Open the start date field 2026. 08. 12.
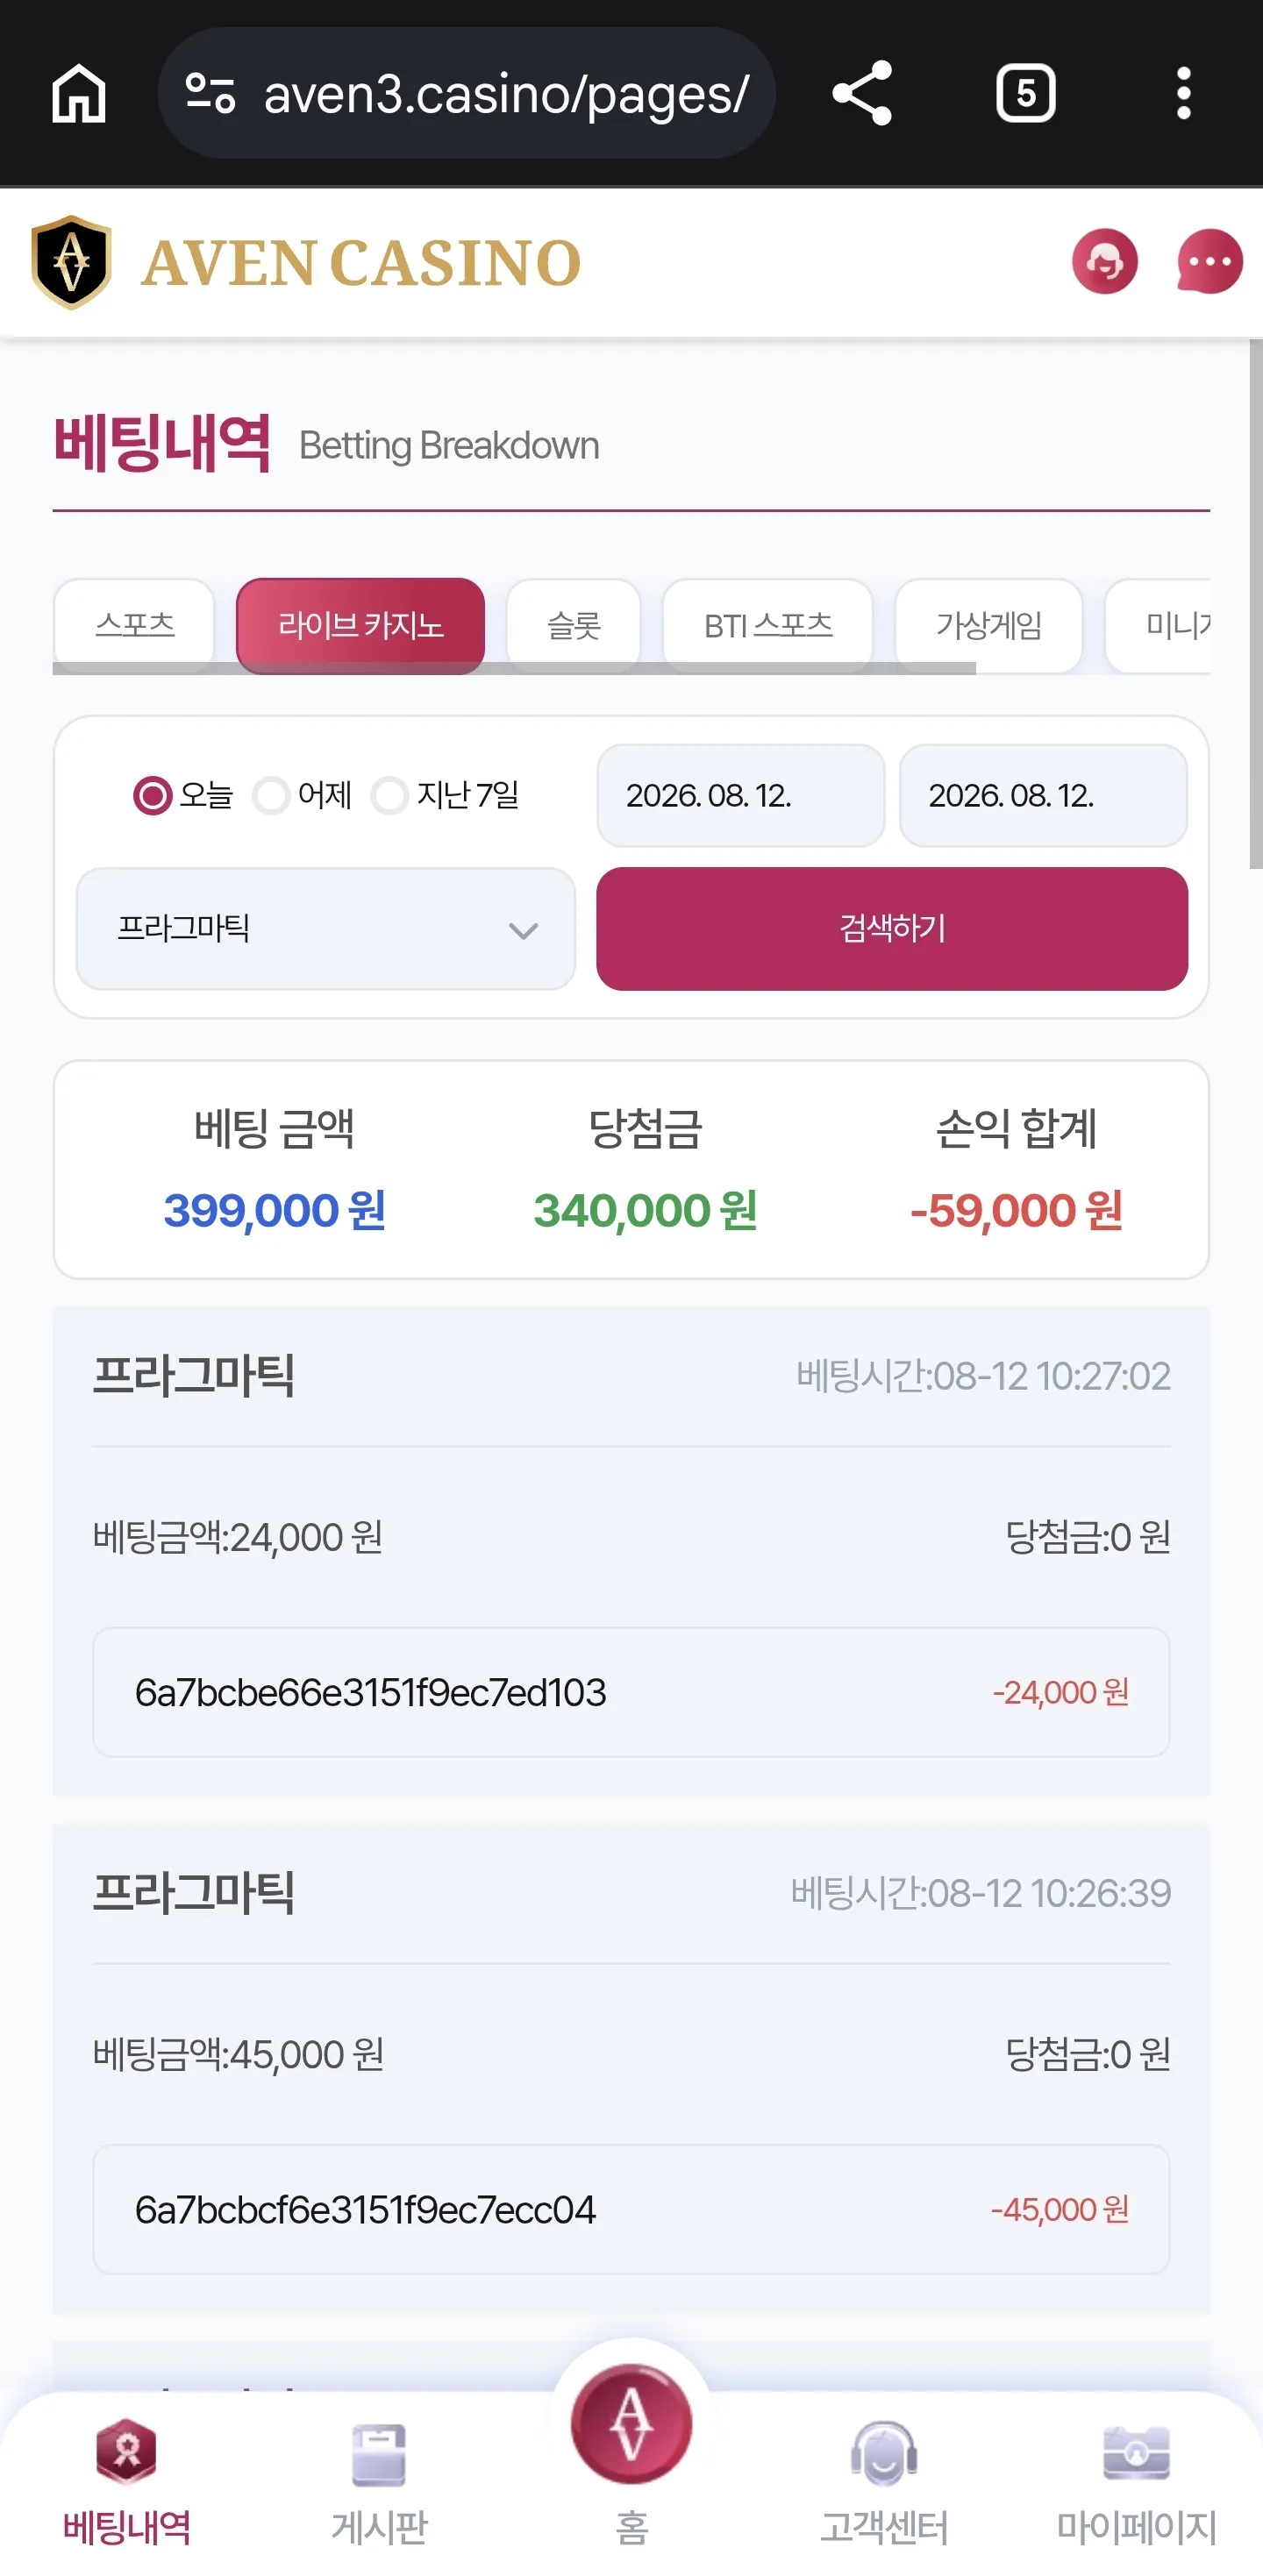1263x2576 pixels. [741, 795]
